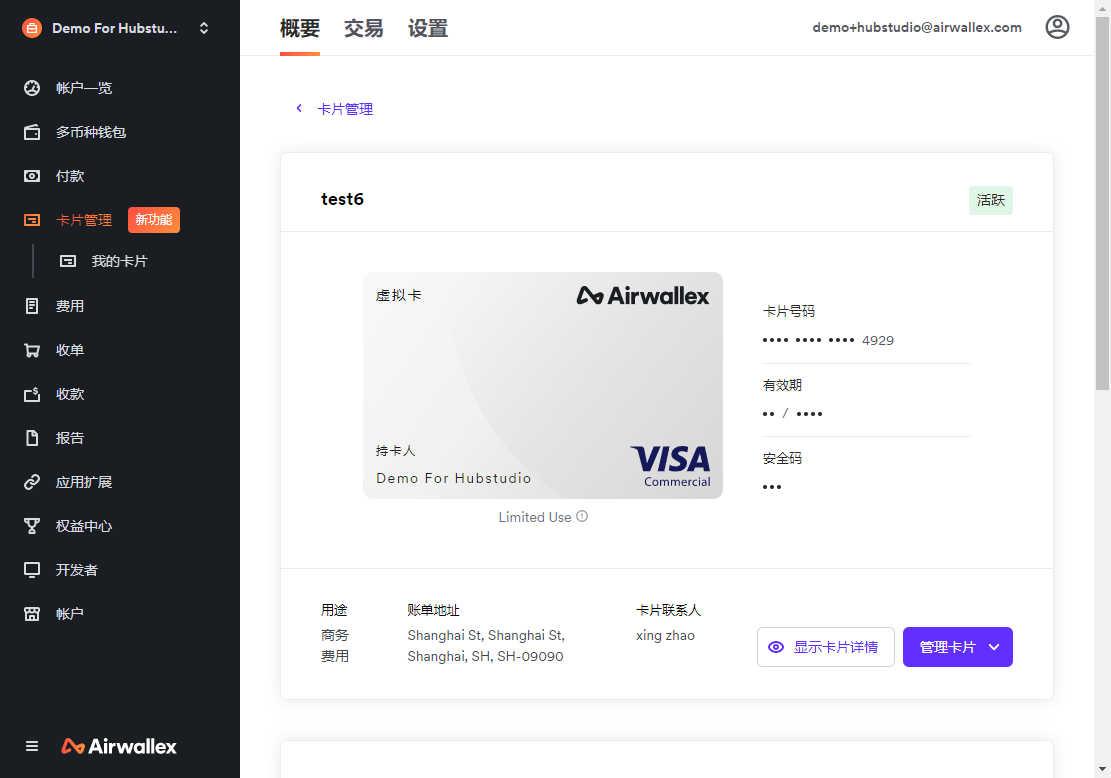The height and width of the screenshot is (778, 1111).
Task: Click the 我的卡片 card icon
Action: (x=68, y=261)
